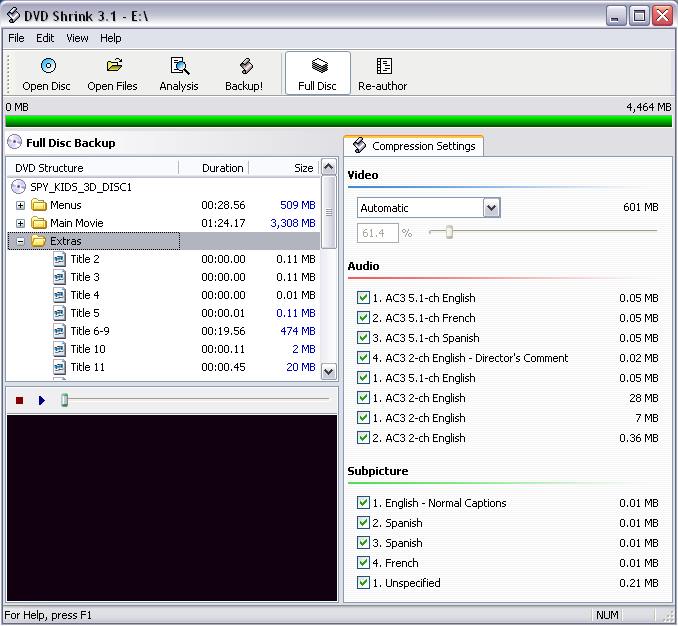Viewport: 678px width, 626px height.
Task: Start Backup! from the toolbar
Action: point(244,73)
